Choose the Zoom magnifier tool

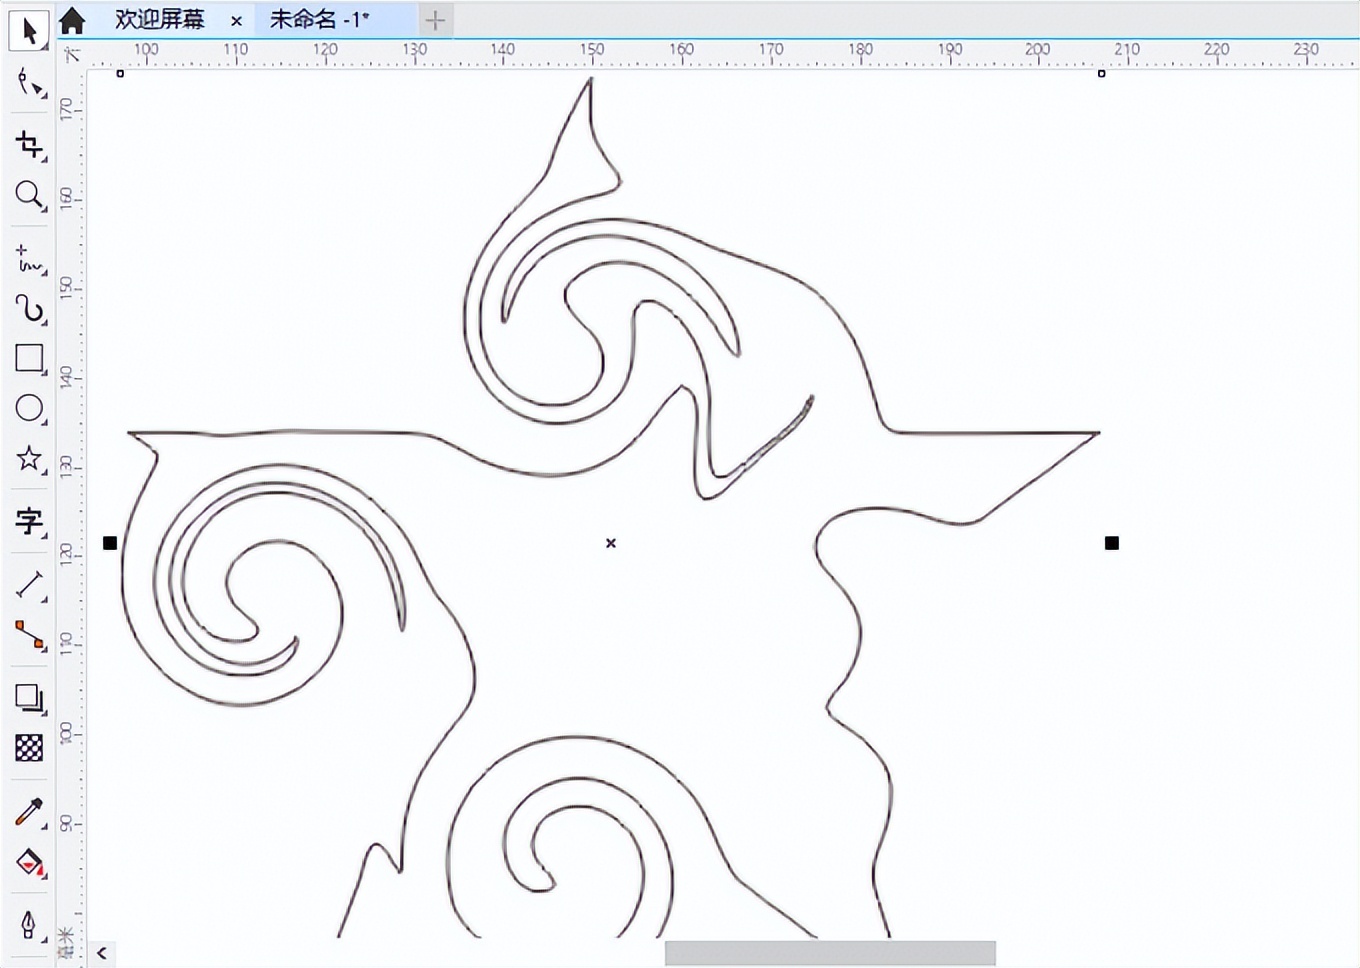(29, 194)
